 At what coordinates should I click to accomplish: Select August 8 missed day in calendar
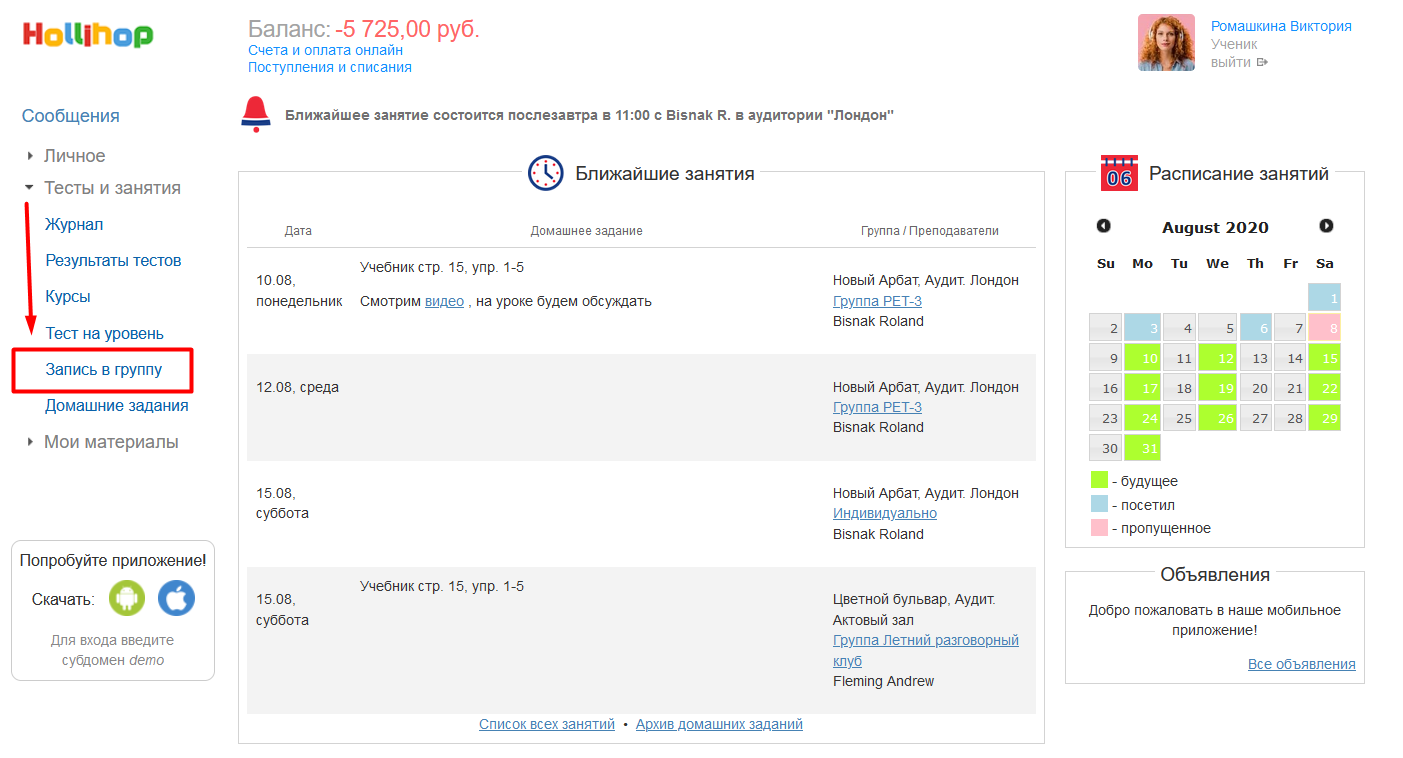1324,327
